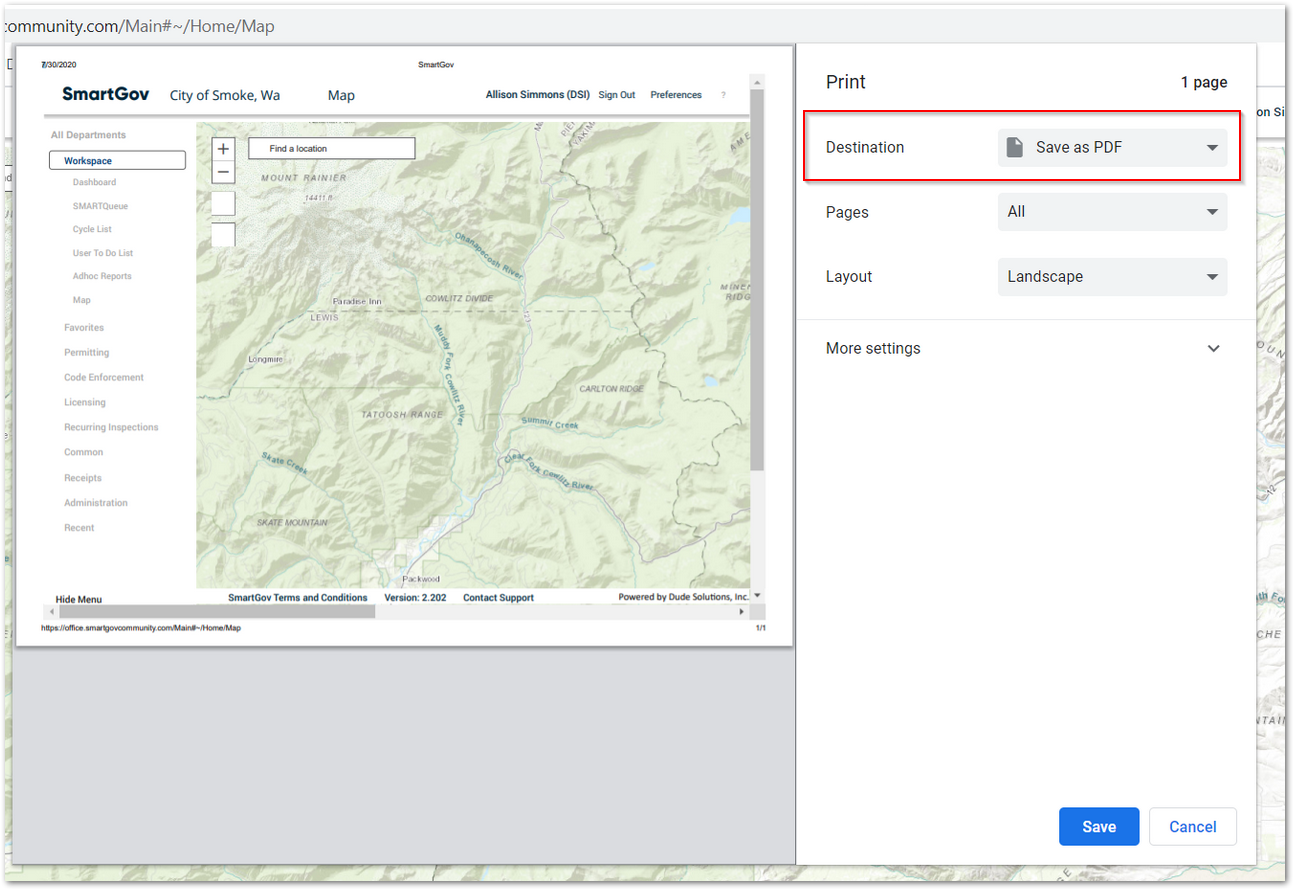This screenshot has height=890, width=1294.
Task: Click the map zoom out minus icon
Action: pyautogui.click(x=223, y=172)
